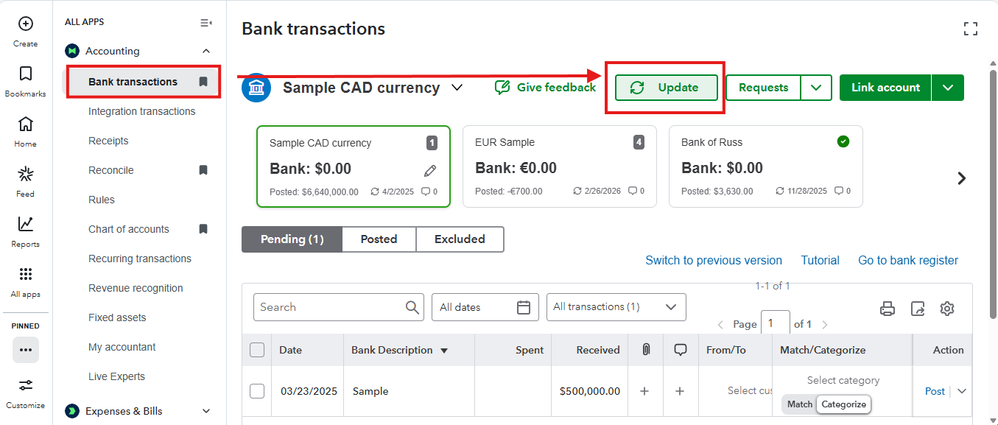The image size is (998, 425).
Task: Click Switch to previous version link
Action: (713, 260)
